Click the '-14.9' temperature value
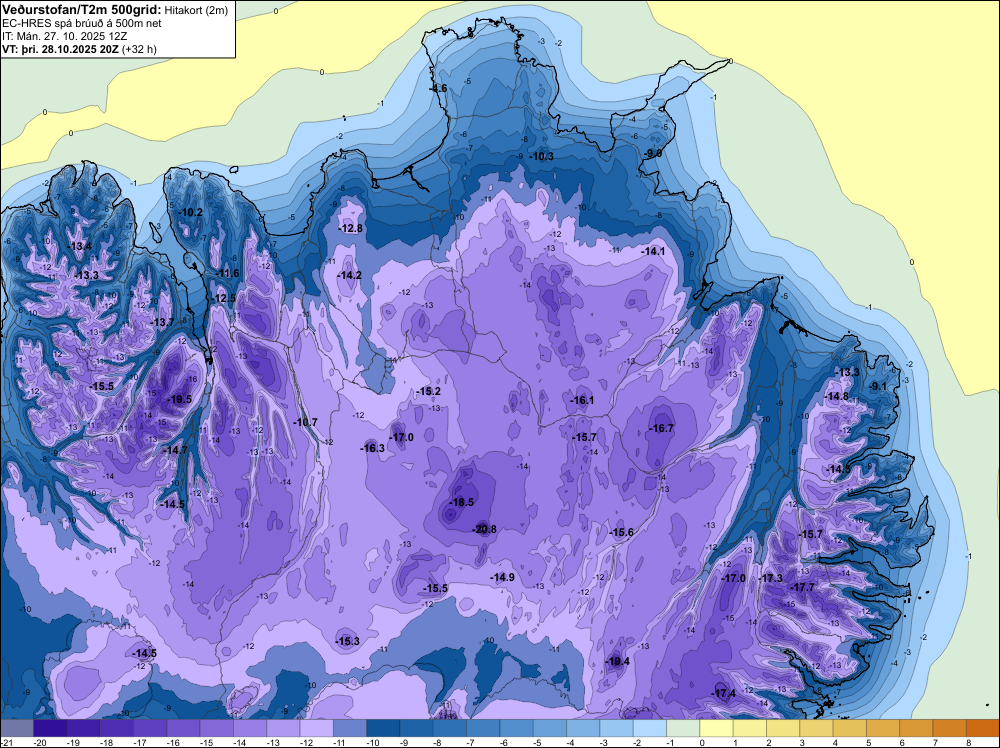 (x=502, y=577)
